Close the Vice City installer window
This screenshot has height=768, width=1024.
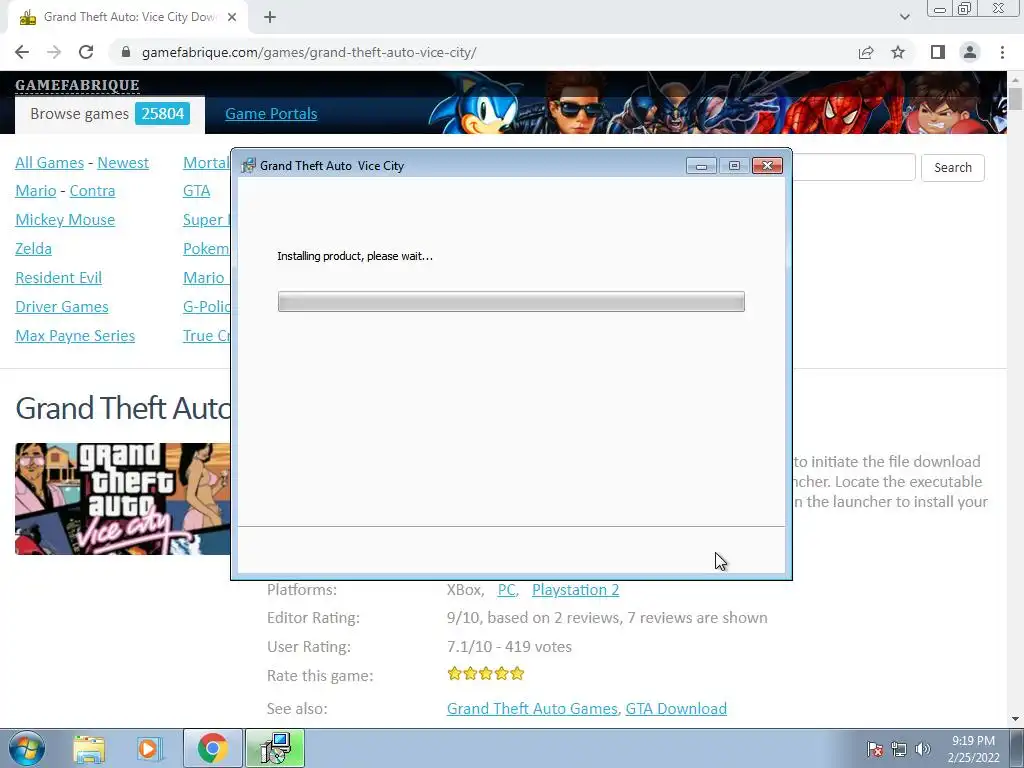click(767, 166)
